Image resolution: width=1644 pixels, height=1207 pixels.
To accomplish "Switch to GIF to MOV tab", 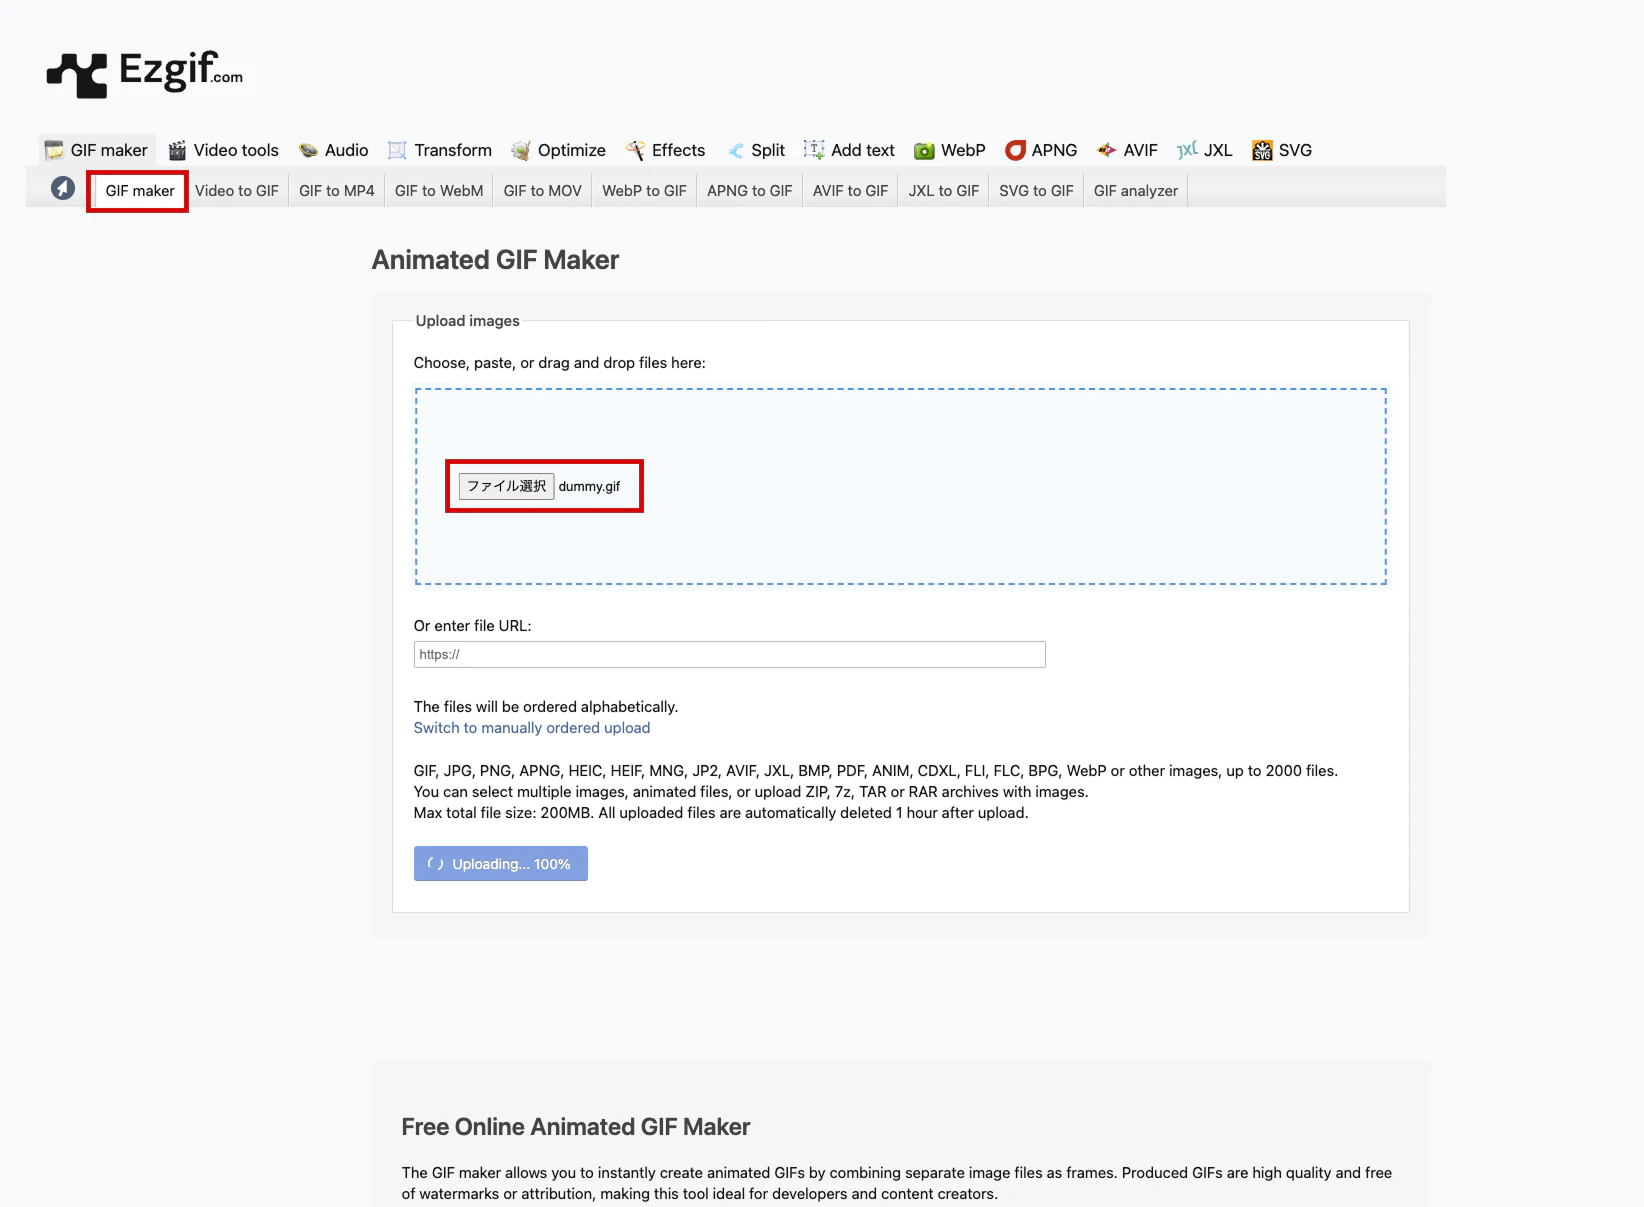I will click(542, 191).
